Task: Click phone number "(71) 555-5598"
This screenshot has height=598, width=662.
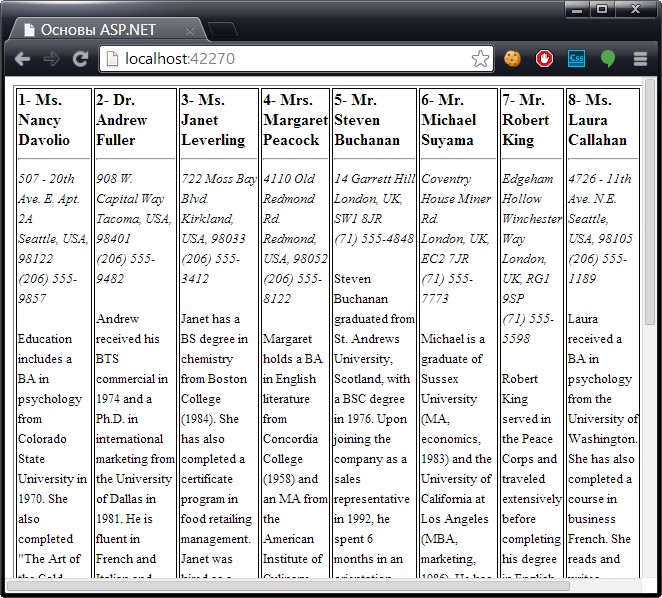Action: [x=528, y=329]
